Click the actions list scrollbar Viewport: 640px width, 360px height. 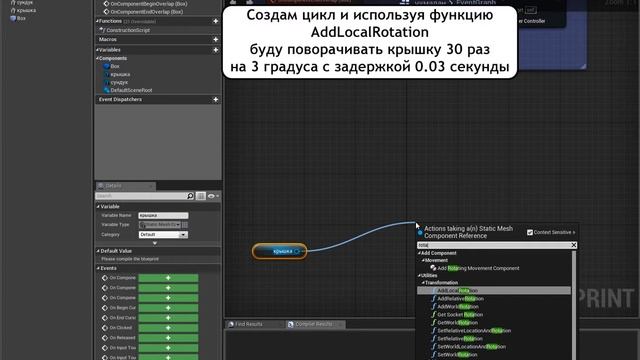coord(574,305)
